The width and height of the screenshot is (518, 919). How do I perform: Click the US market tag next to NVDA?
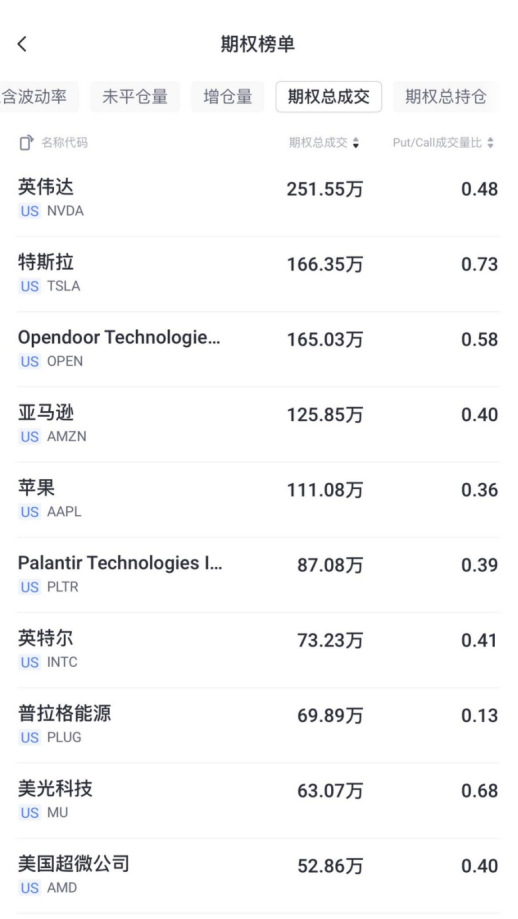[29, 211]
